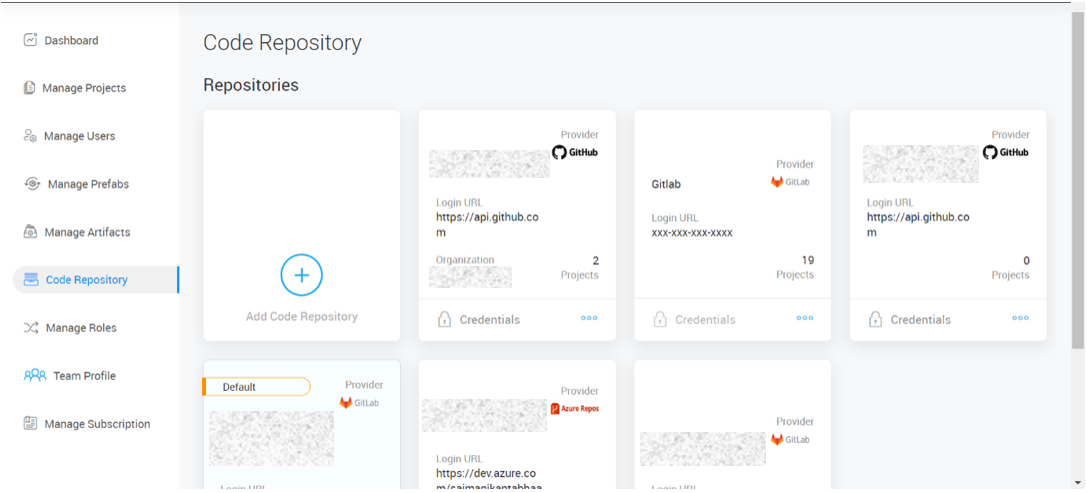
Task: Open three-dot menu on Gitlab card
Action: [x=805, y=319]
